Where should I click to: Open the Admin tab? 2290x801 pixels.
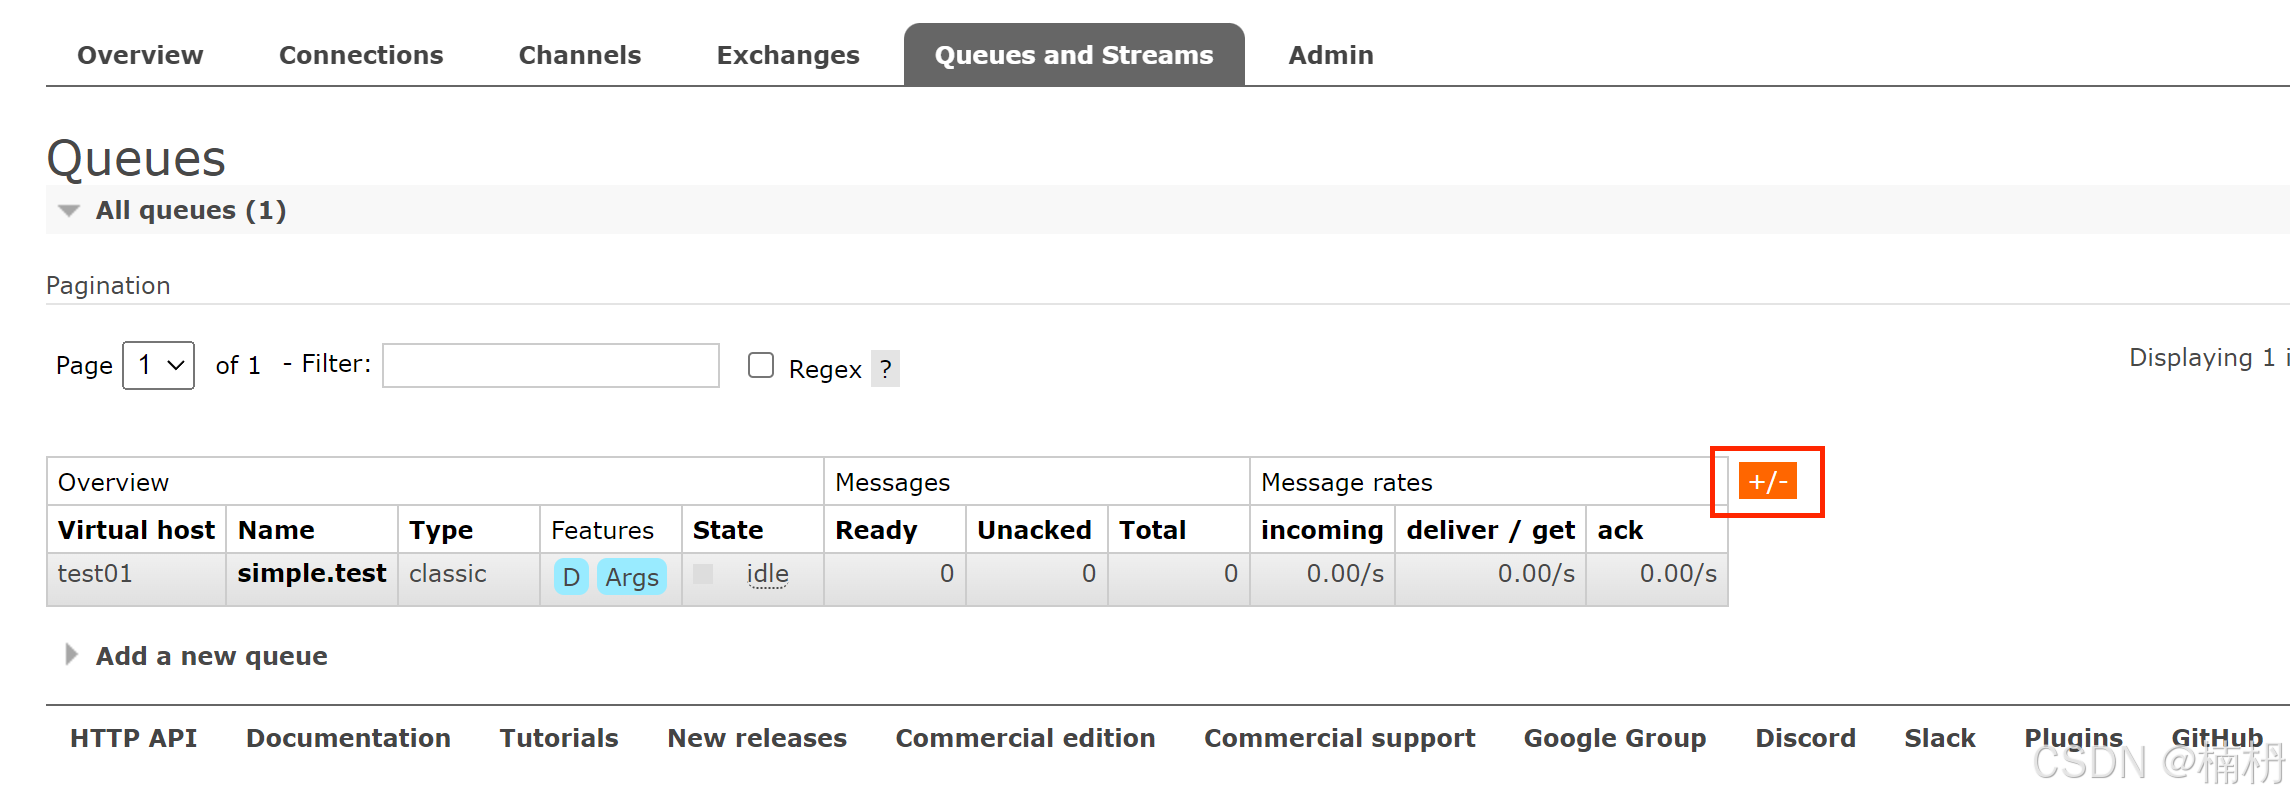tap(1331, 55)
